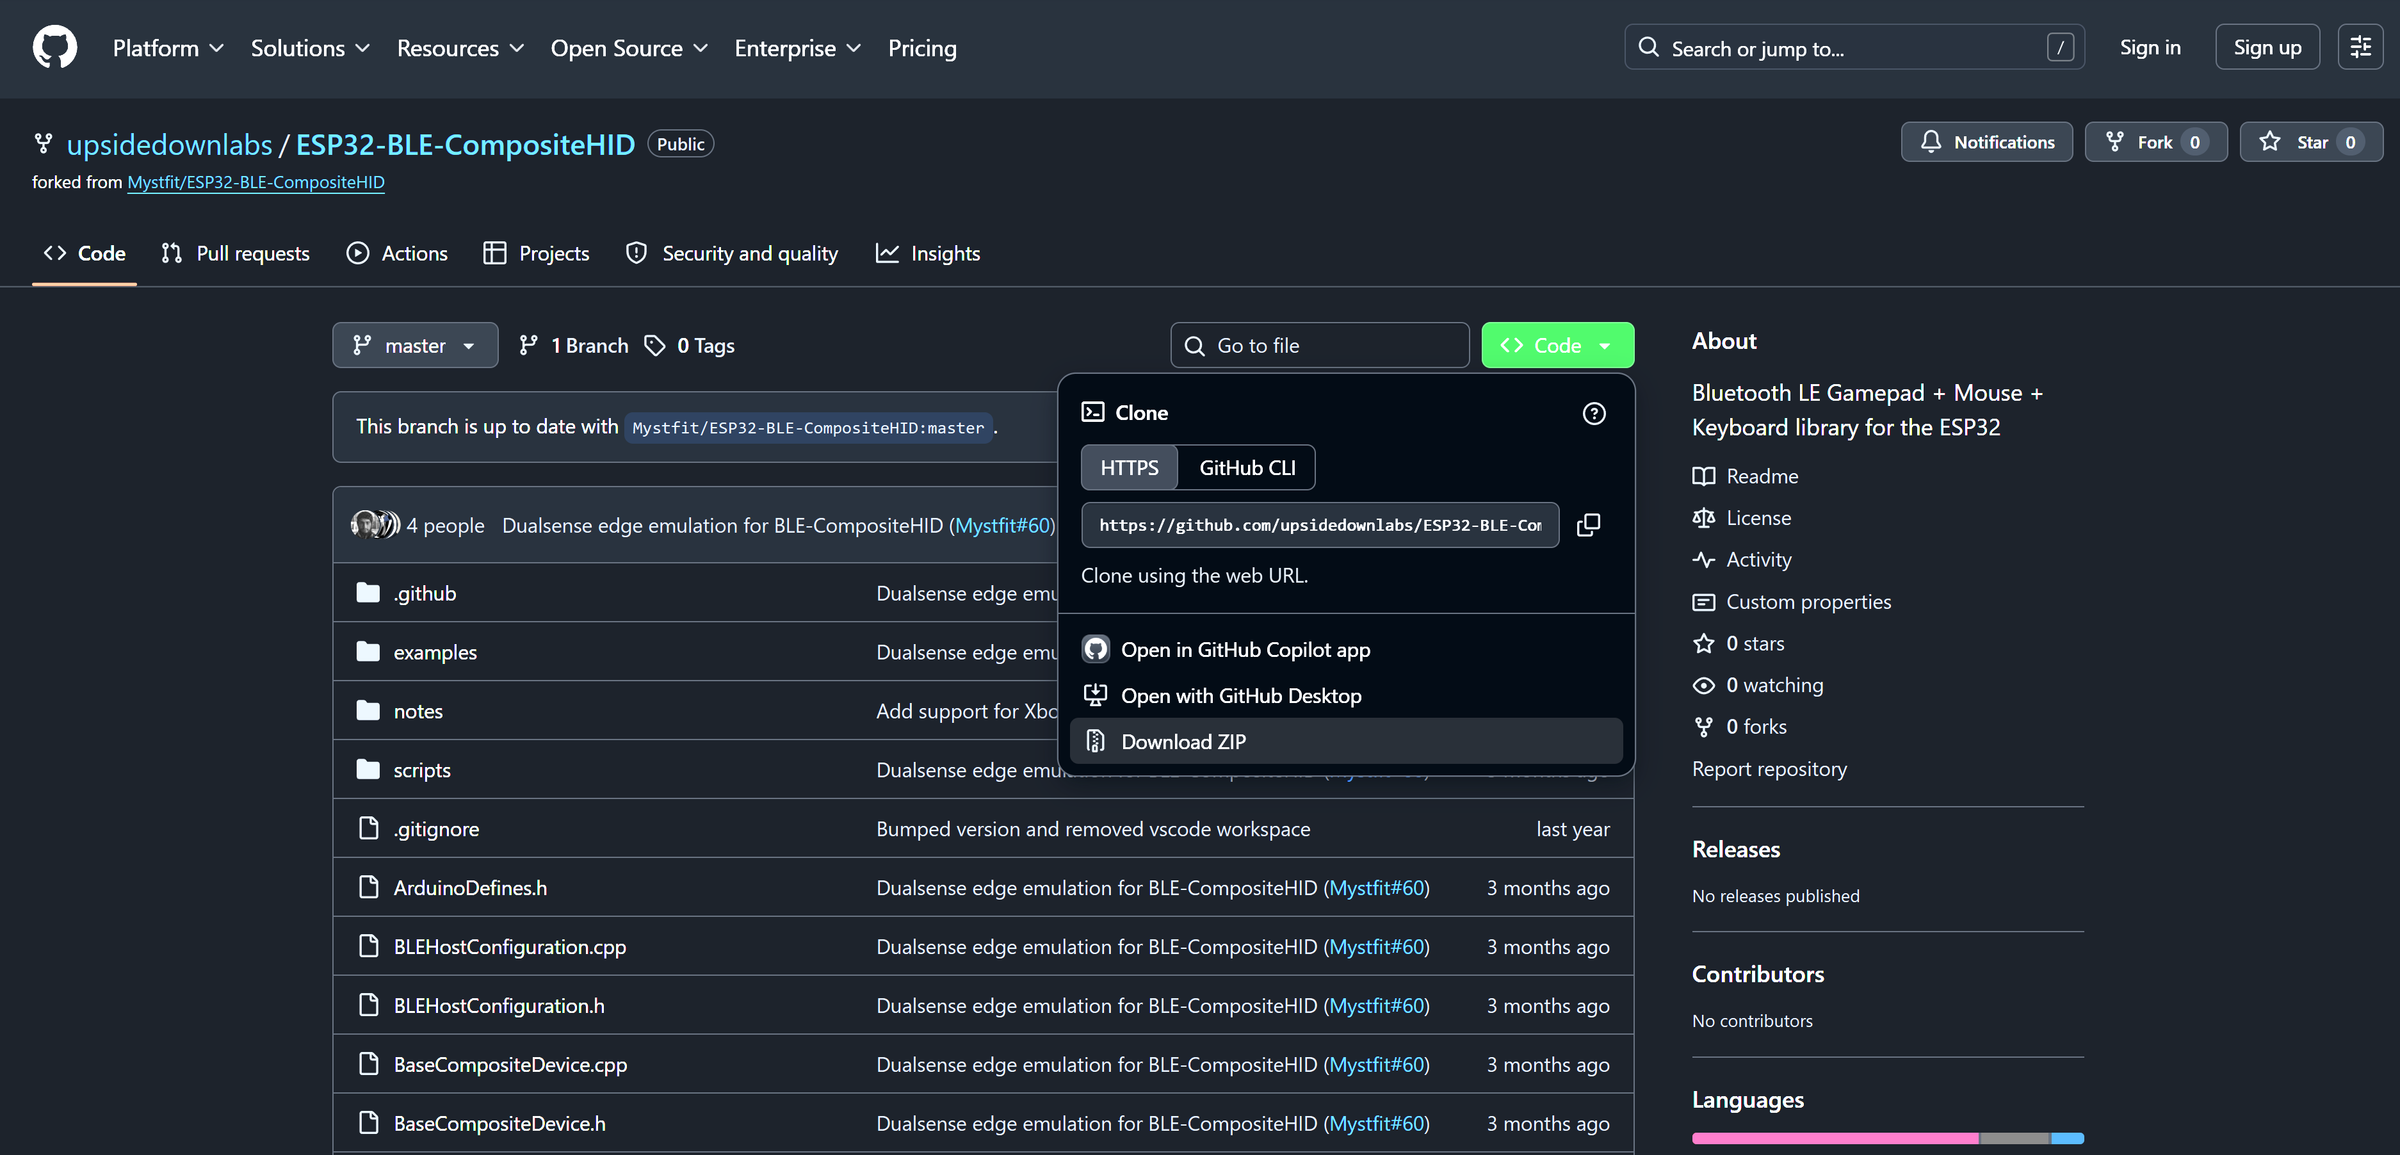Fork this repository with Fork button
2400x1155 pixels.
[x=2155, y=142]
